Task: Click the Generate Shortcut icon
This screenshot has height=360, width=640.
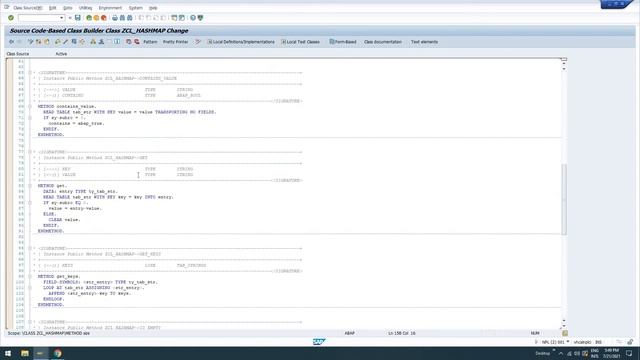Action: pos(182,18)
